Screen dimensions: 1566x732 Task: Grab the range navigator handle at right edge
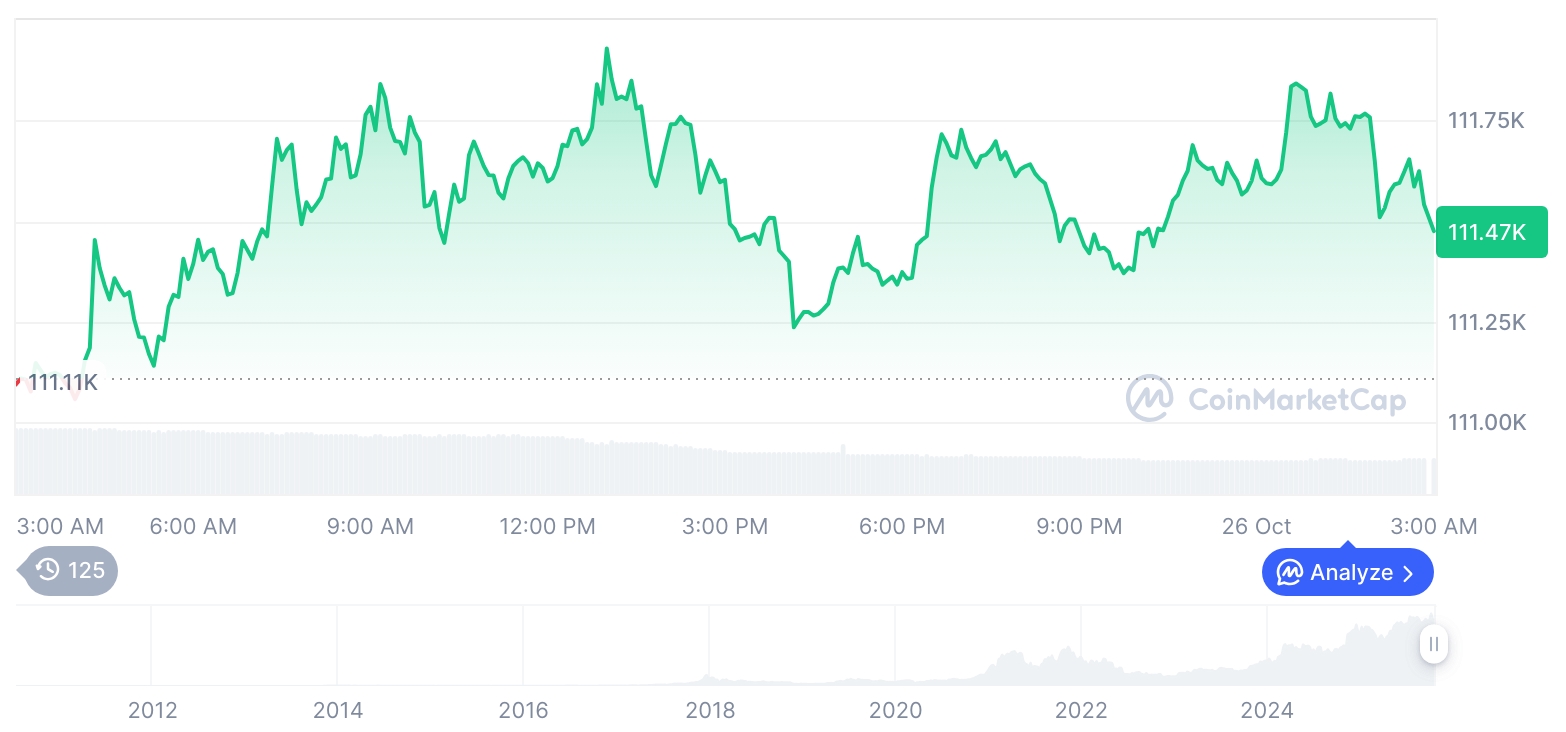(x=1433, y=644)
